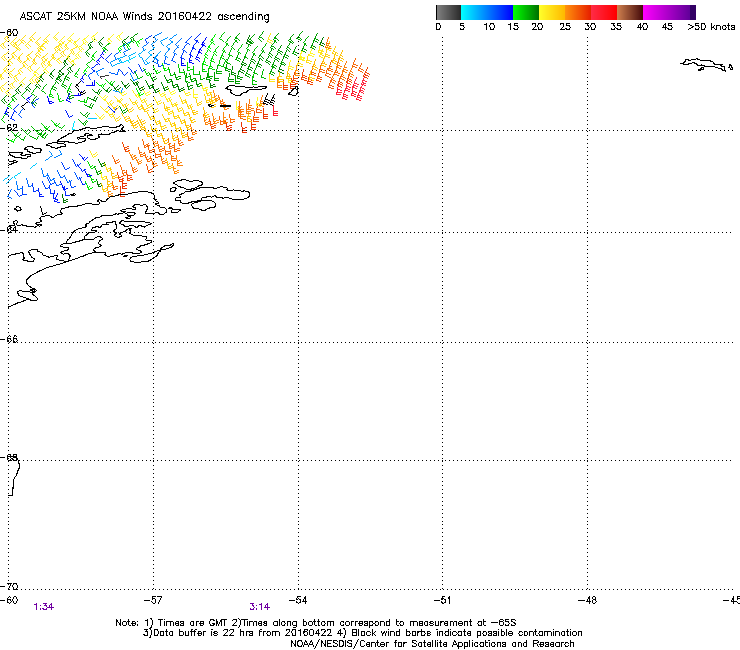740x650 pixels.
Task: Click the '-54' longitude axis label
Action: click(x=298, y=600)
